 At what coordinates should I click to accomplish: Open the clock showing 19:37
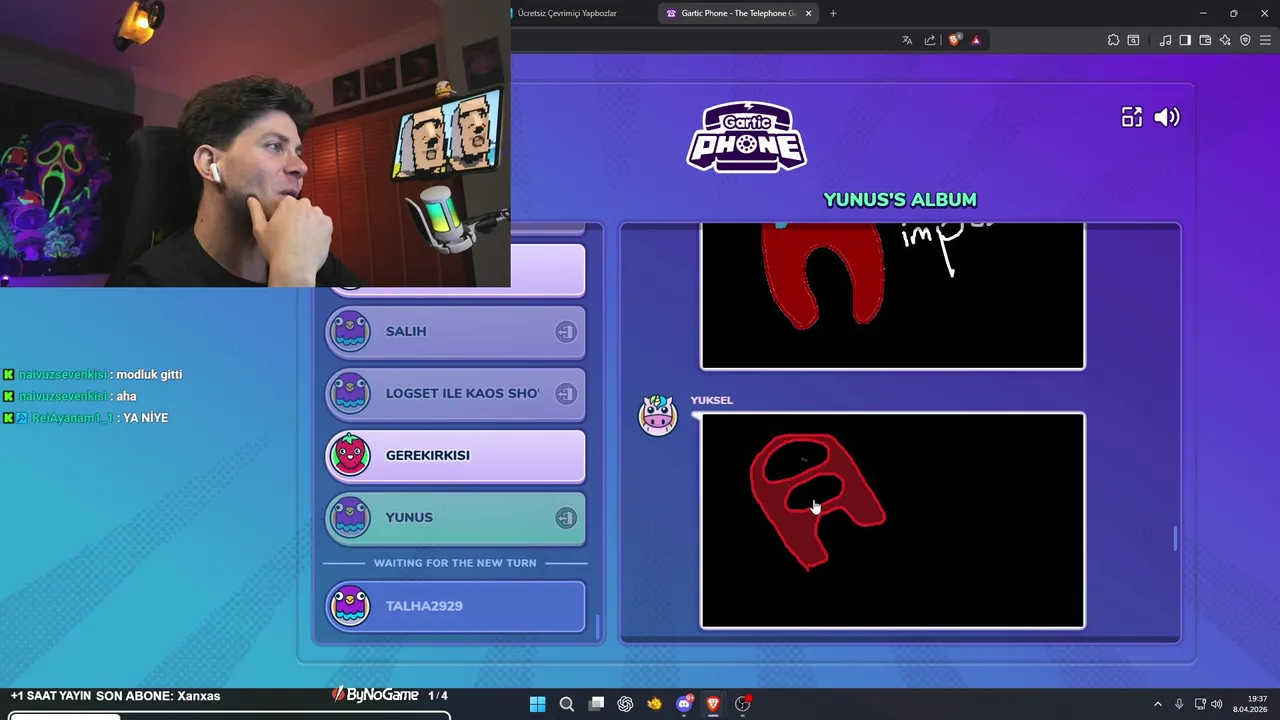pos(1250,704)
